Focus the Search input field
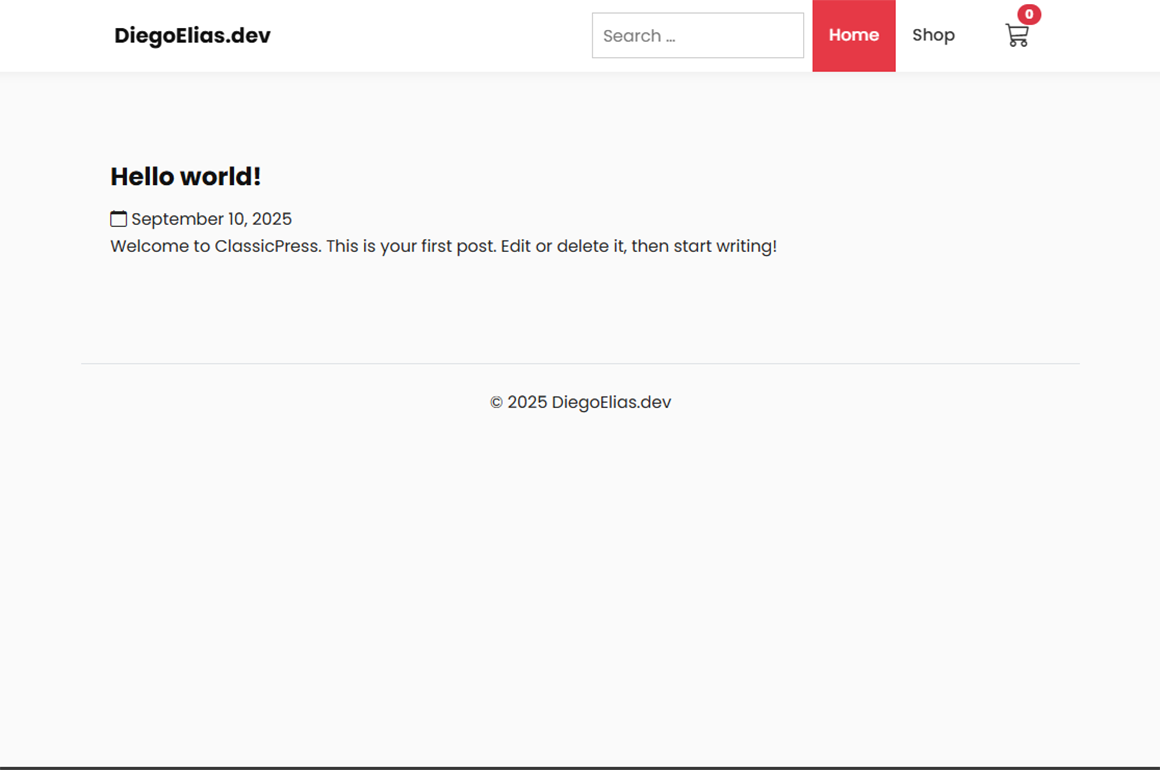This screenshot has height=770, width=1160. click(x=697, y=36)
